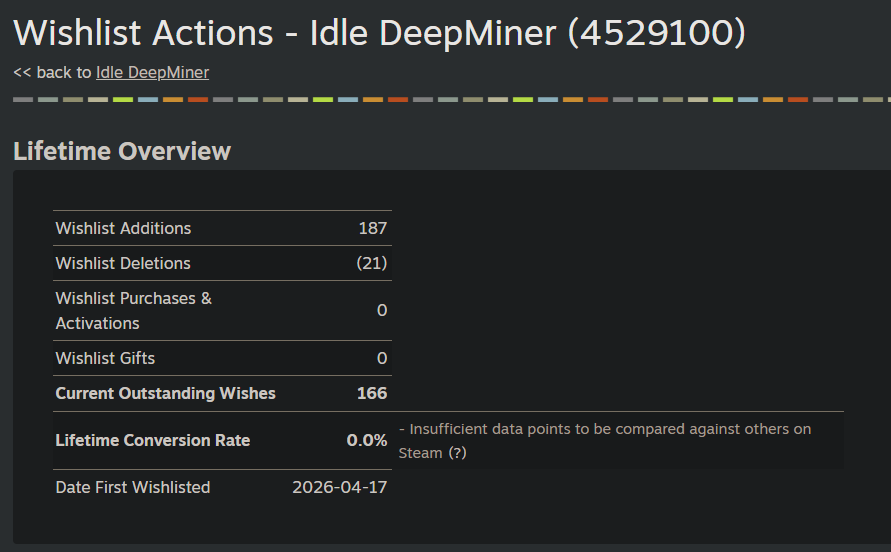Select the Lifetime Conversion Rate label
Screen dimensions: 891x552
[153, 441]
